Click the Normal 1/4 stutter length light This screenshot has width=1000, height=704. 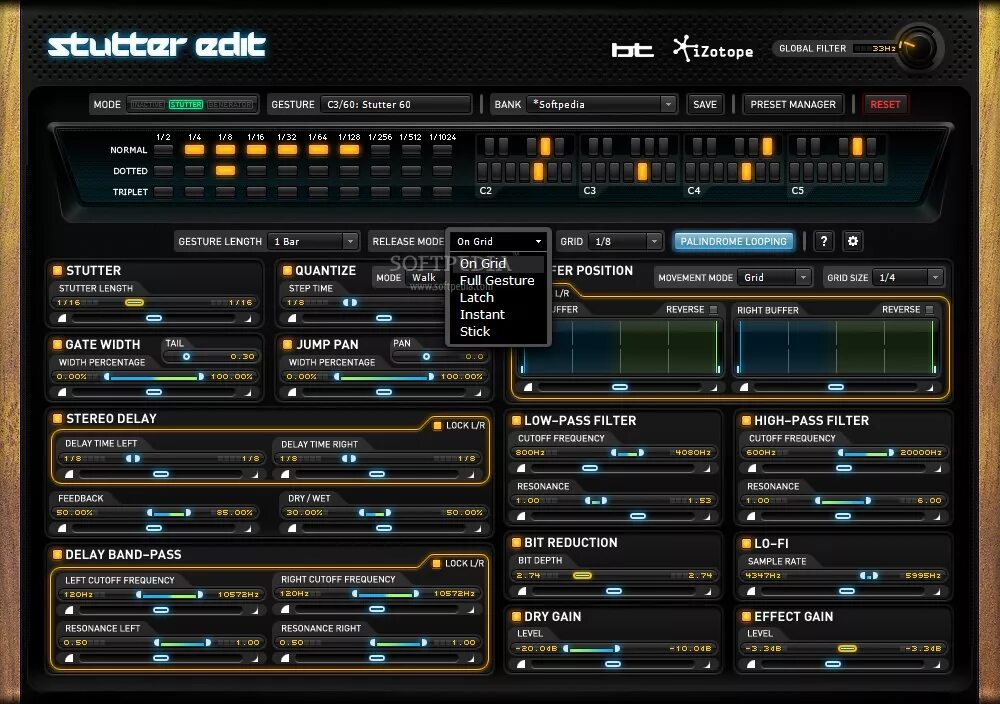click(x=195, y=150)
